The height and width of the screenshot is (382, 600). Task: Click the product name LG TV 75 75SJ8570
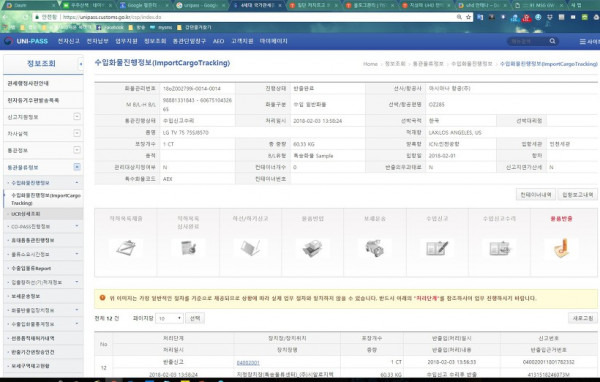[x=186, y=132]
